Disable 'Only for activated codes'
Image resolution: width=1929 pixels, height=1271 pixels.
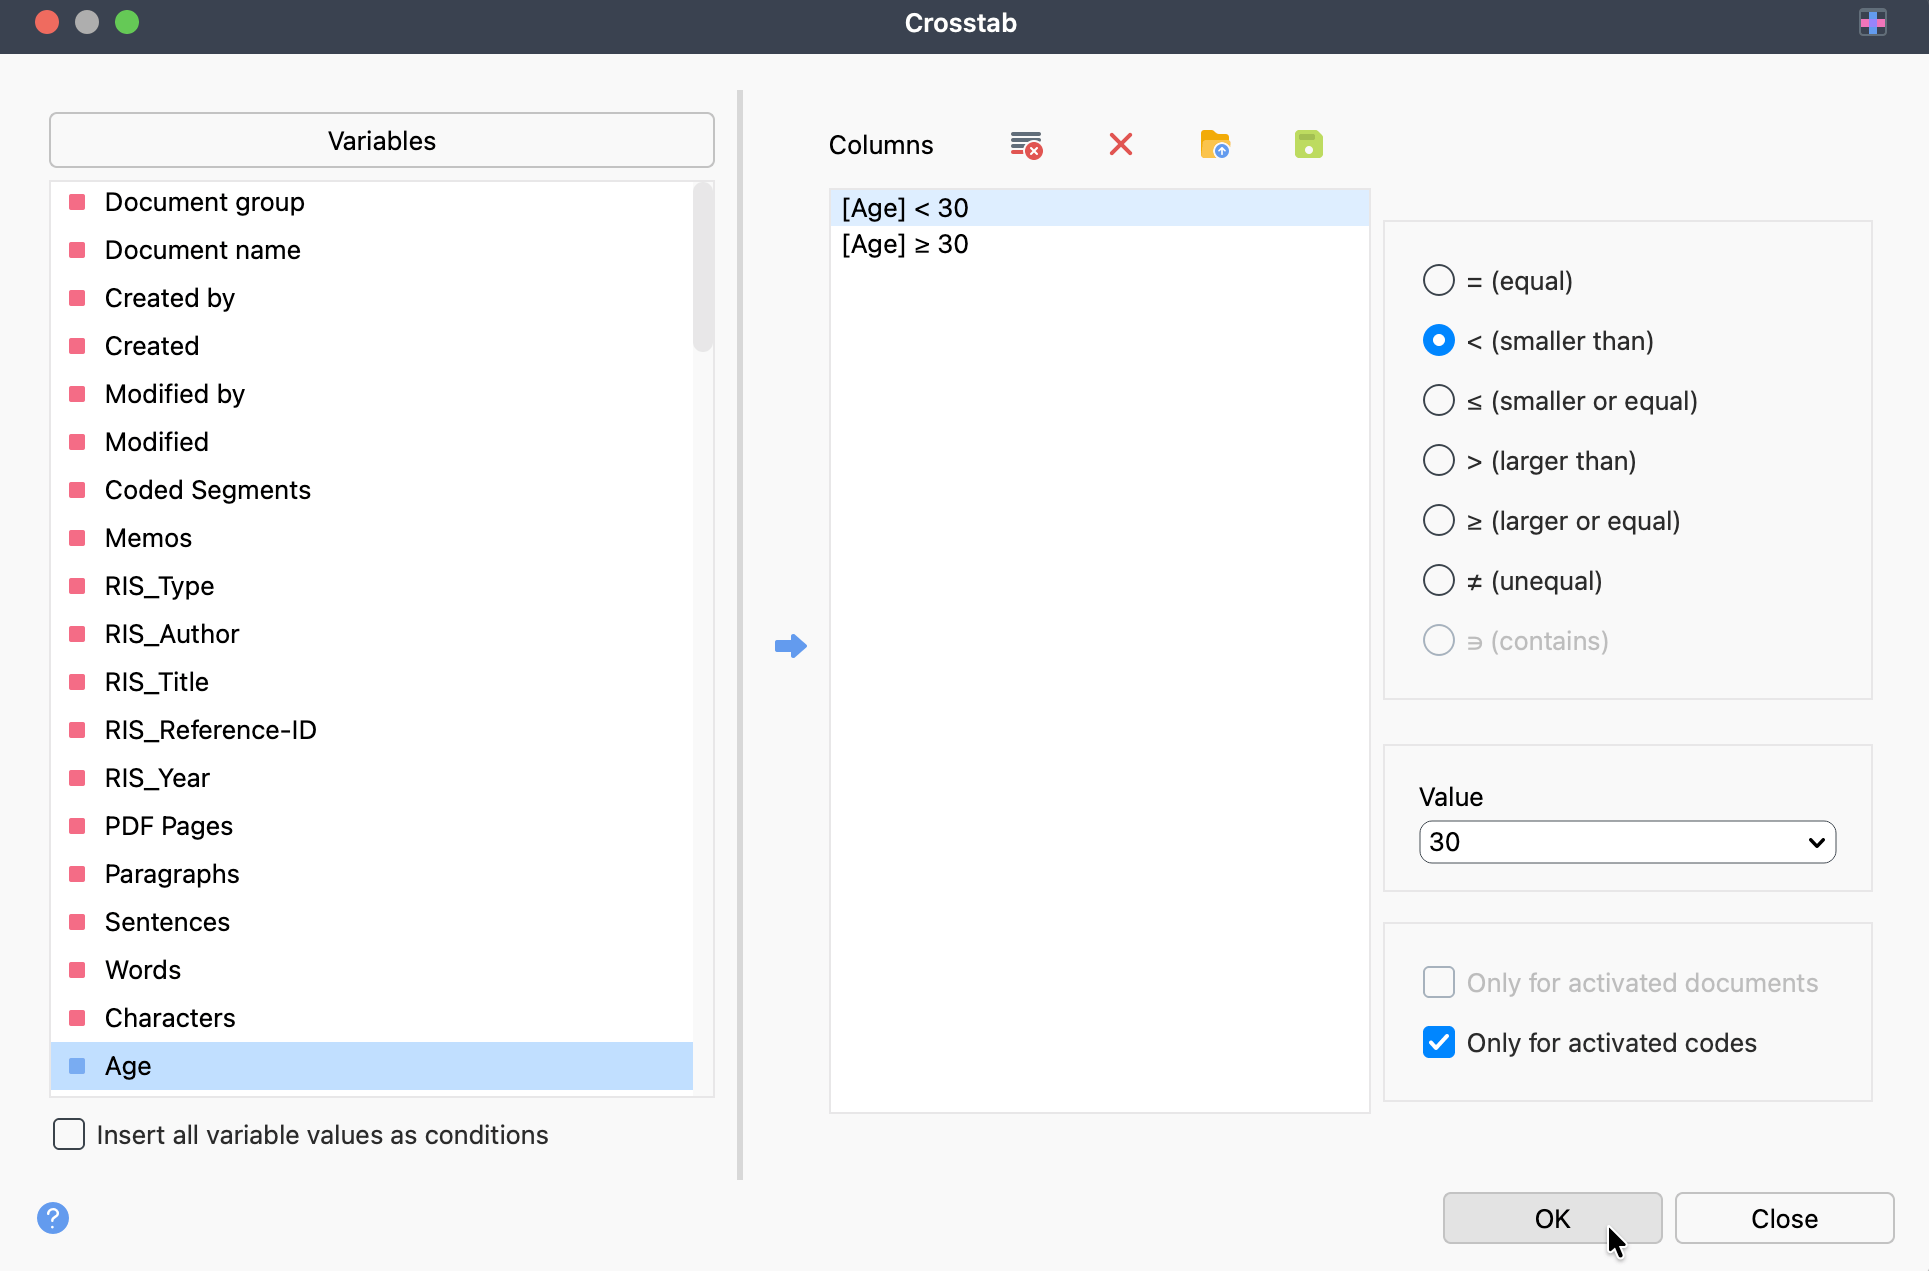(1439, 1042)
